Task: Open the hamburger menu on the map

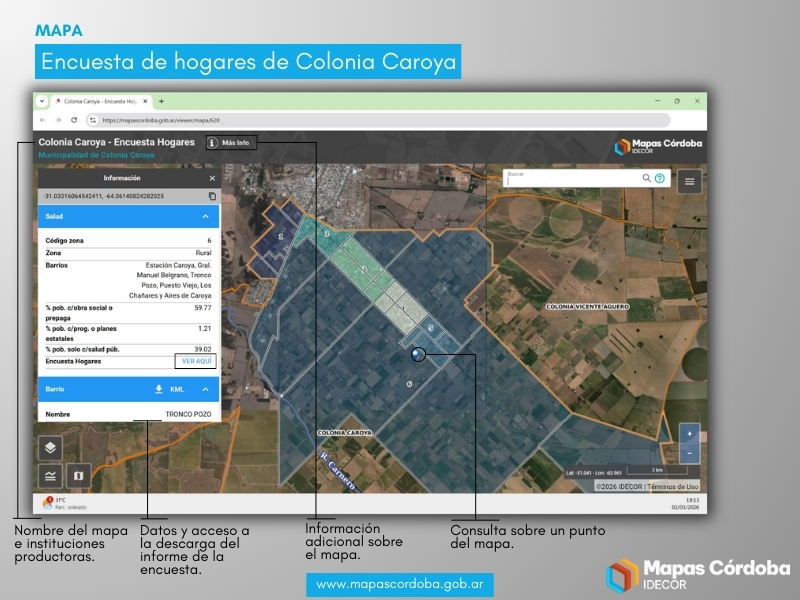Action: (x=690, y=181)
